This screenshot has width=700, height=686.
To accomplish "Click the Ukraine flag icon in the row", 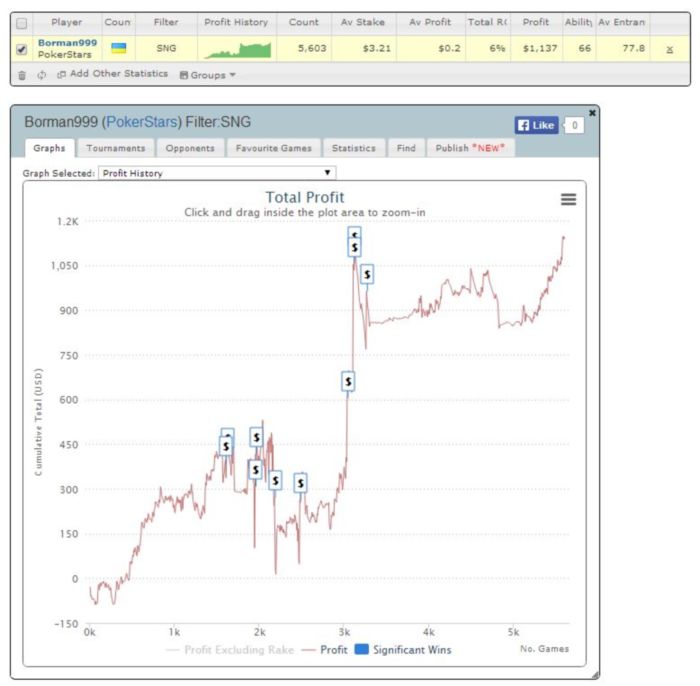I will tap(118, 48).
